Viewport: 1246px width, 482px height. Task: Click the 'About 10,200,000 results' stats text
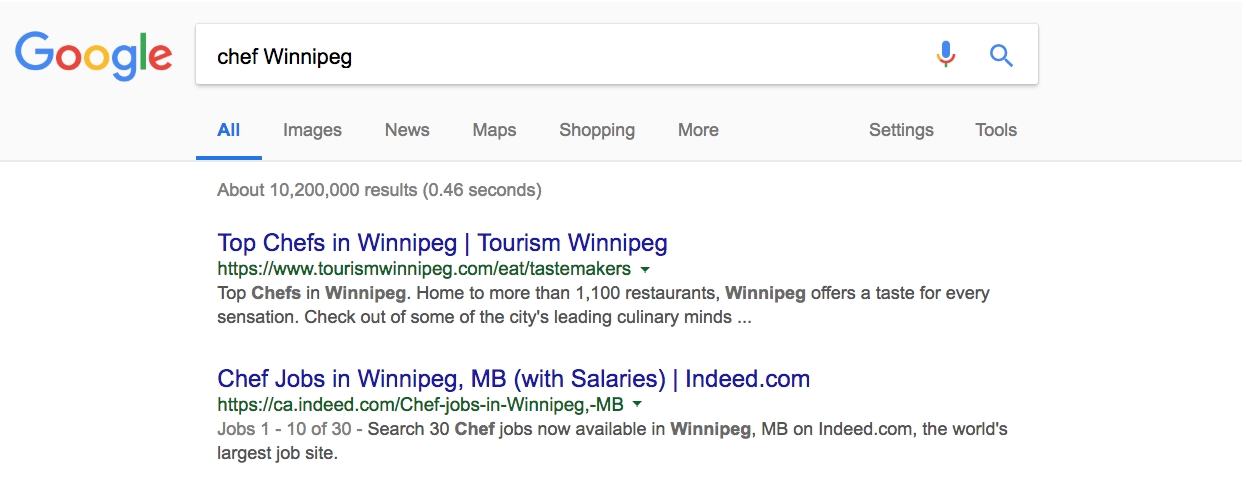(x=379, y=189)
